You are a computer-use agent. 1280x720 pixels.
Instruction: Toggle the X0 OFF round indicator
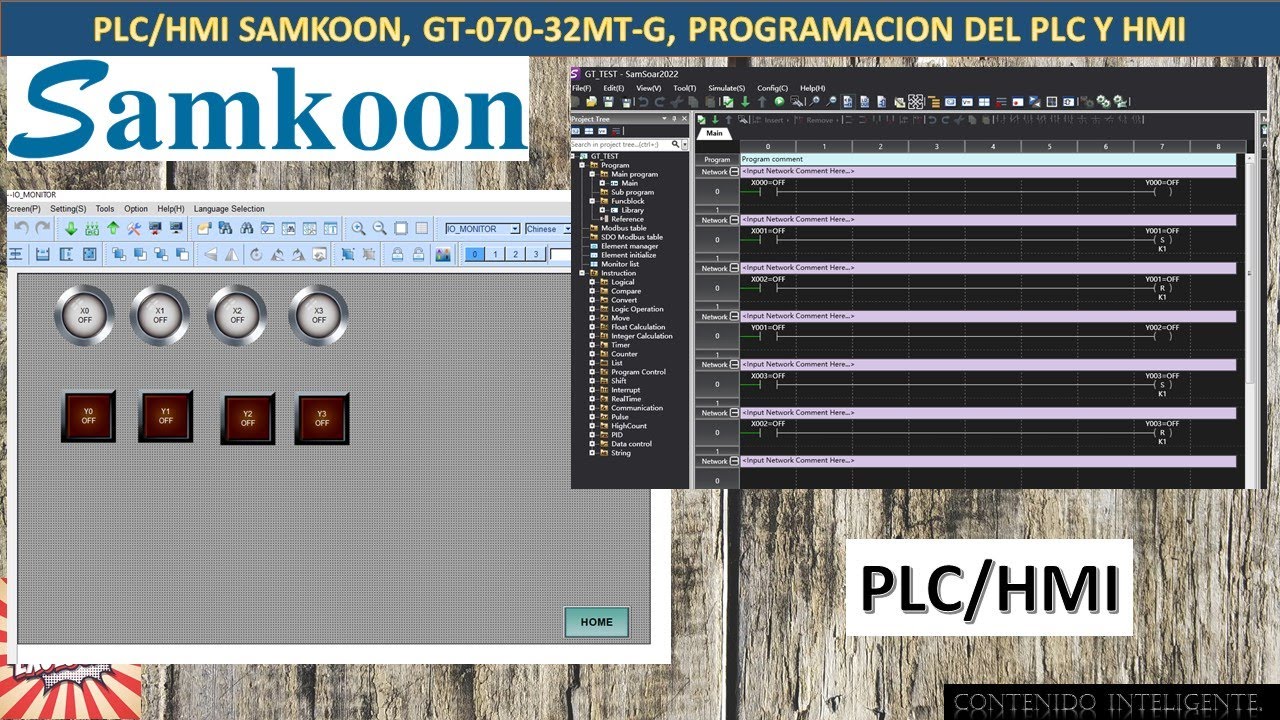pos(85,315)
